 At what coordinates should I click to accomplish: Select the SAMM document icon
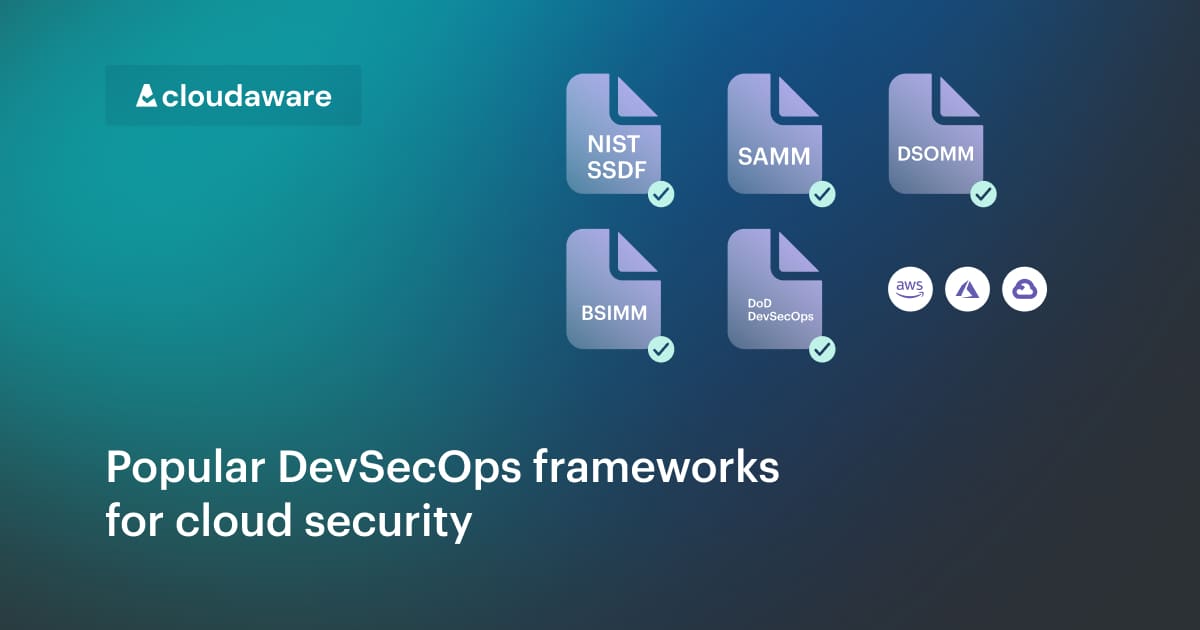(x=775, y=134)
